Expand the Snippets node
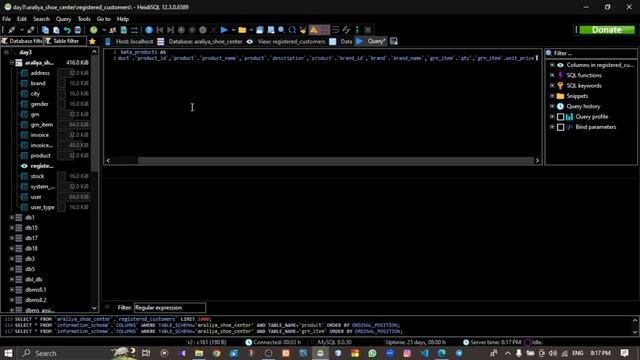The height and width of the screenshot is (360, 640). [552, 96]
